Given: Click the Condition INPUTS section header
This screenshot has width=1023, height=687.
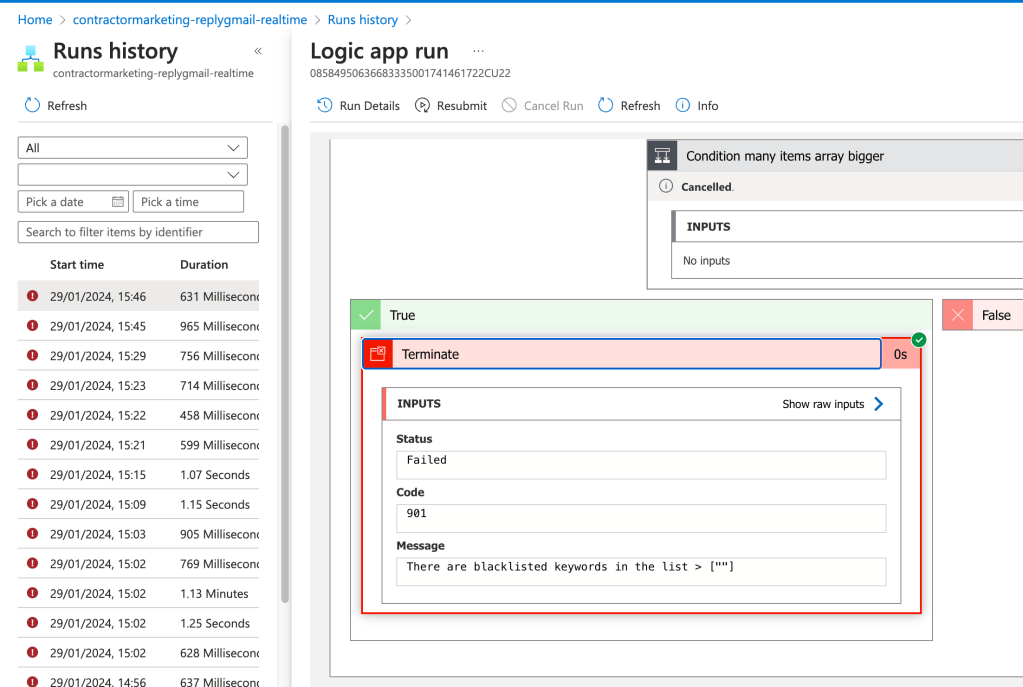Looking at the screenshot, I should coord(848,226).
